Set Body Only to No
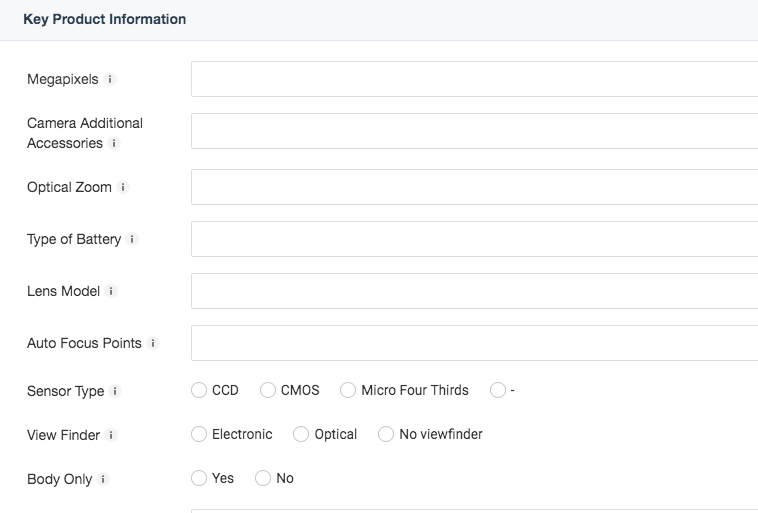 point(263,479)
